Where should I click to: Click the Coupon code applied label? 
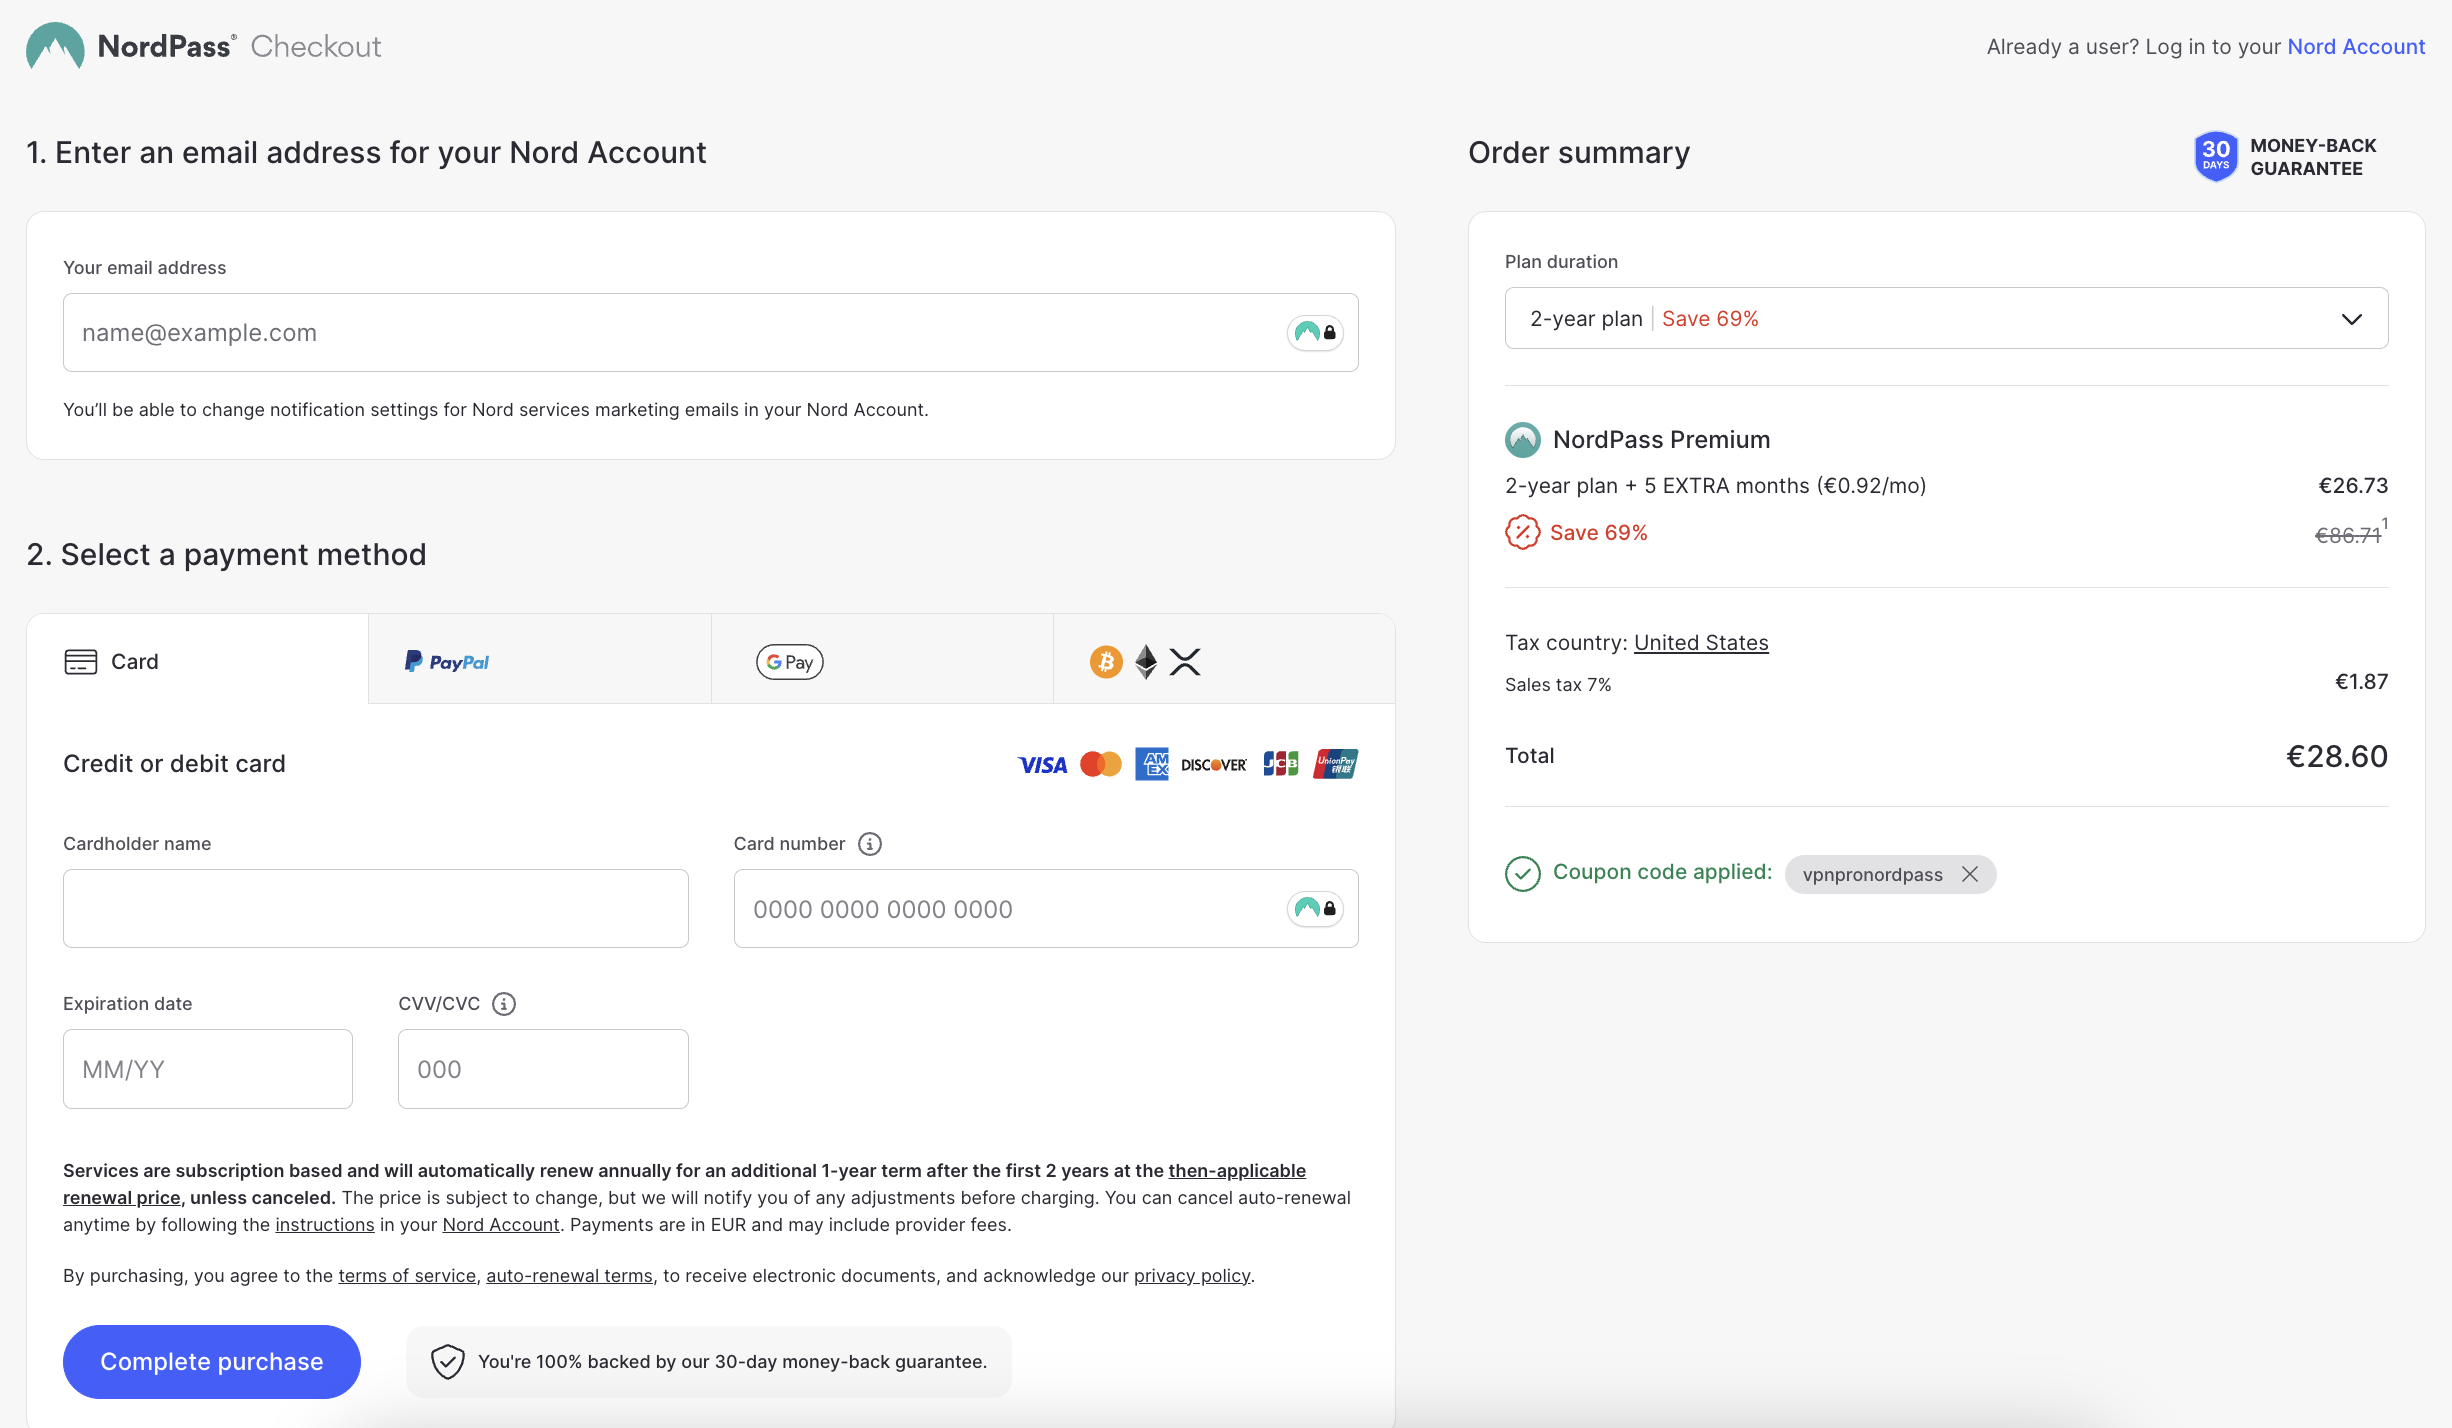(x=1662, y=872)
